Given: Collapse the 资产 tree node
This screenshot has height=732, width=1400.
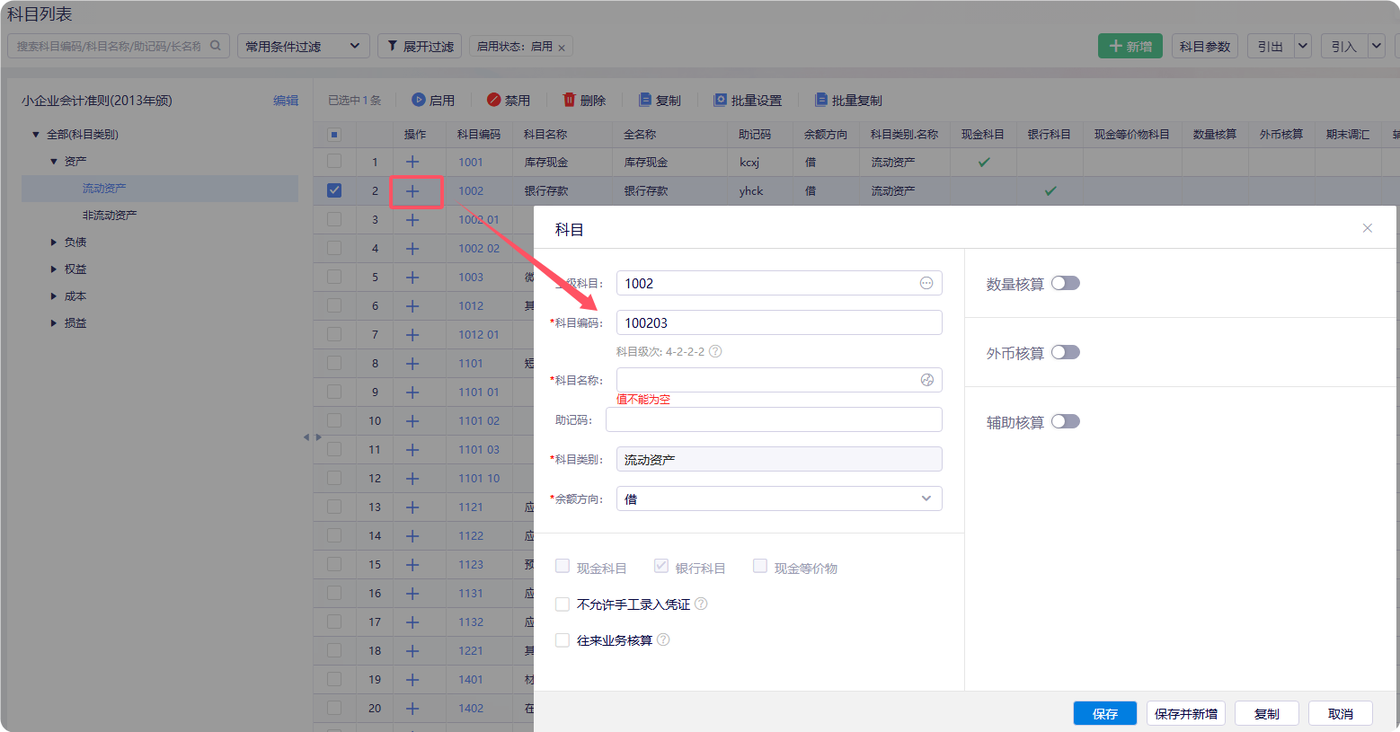Looking at the screenshot, I should (x=54, y=161).
